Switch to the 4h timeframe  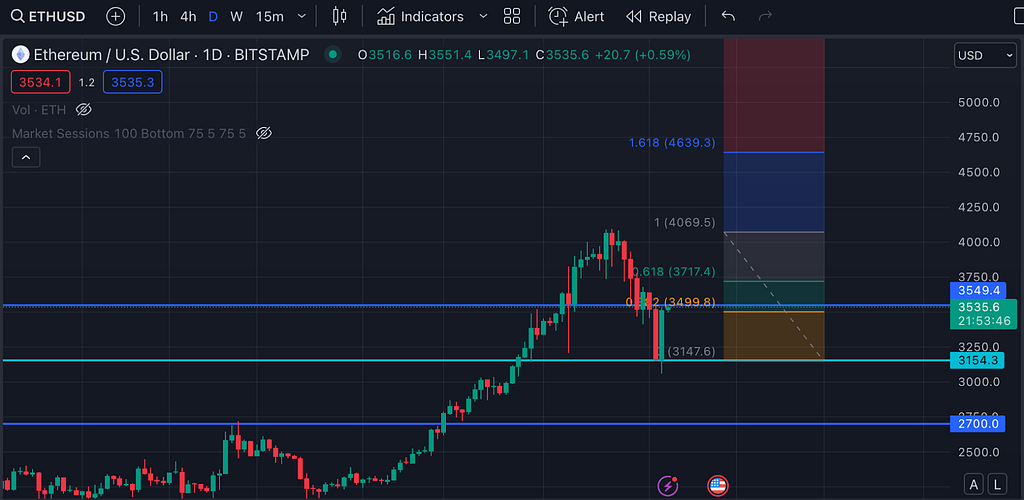(188, 16)
